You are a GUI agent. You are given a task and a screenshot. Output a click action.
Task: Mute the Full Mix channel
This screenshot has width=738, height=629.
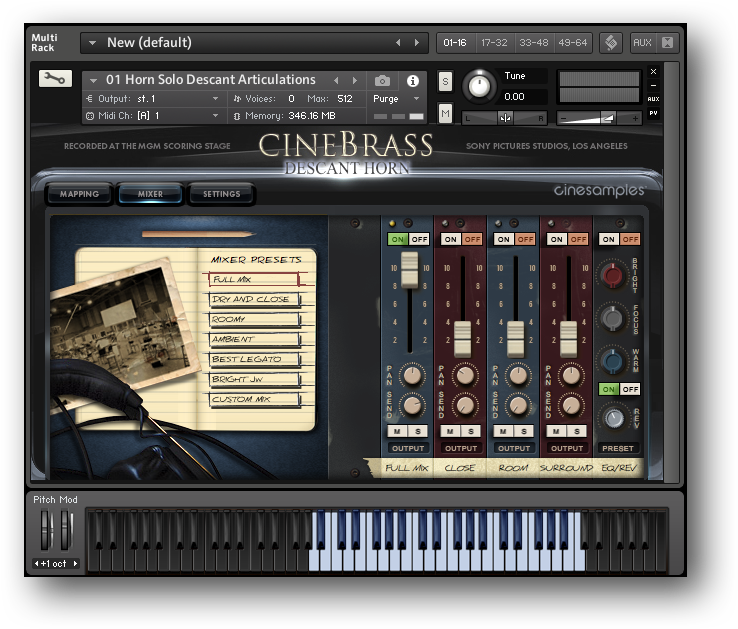397,431
